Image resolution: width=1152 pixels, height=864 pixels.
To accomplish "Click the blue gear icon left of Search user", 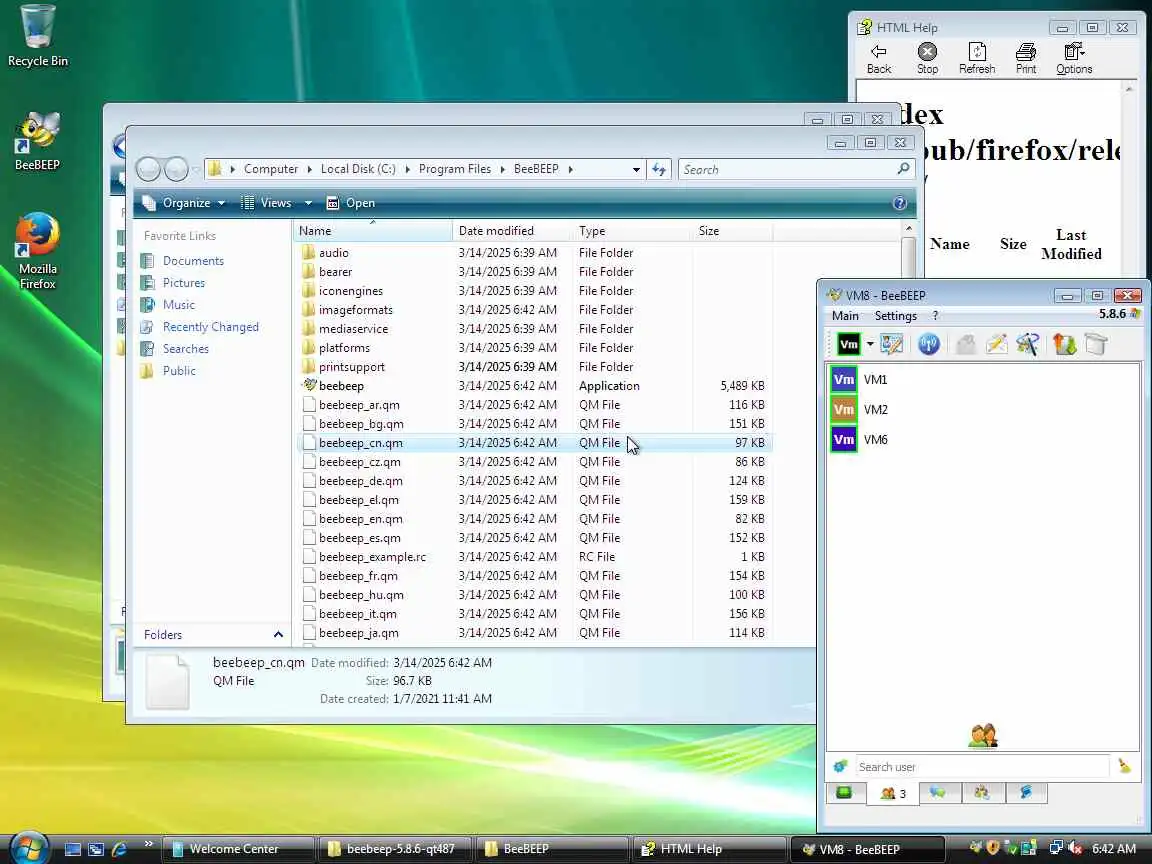I will pos(840,766).
